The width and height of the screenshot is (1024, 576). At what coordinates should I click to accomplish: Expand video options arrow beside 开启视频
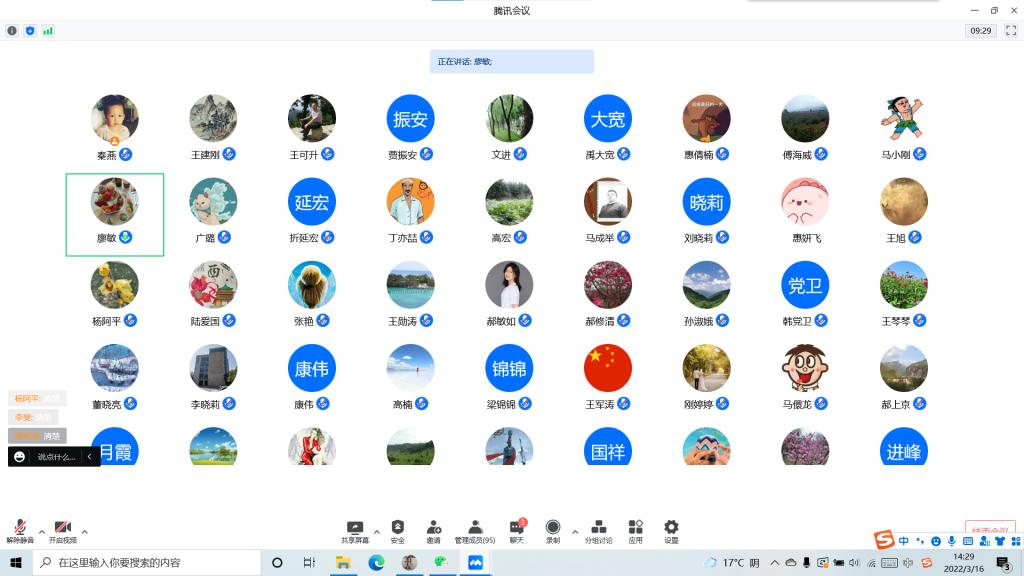pos(84,531)
